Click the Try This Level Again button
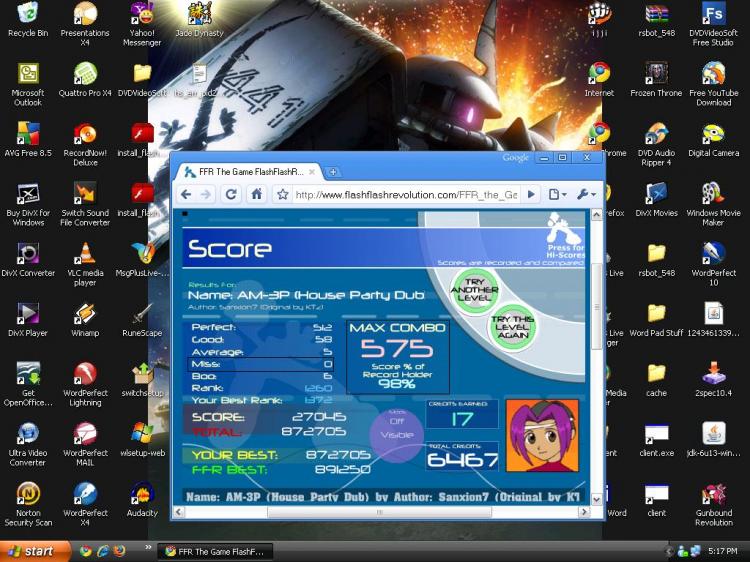This screenshot has height=562, width=750. coord(512,327)
